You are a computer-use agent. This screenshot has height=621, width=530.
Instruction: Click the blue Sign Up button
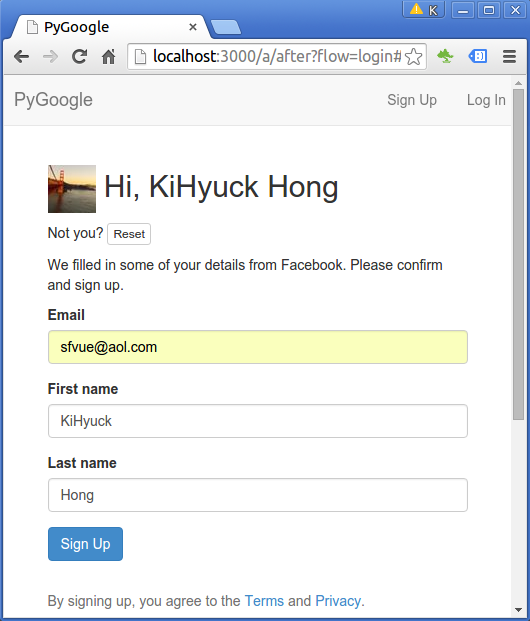click(x=86, y=544)
